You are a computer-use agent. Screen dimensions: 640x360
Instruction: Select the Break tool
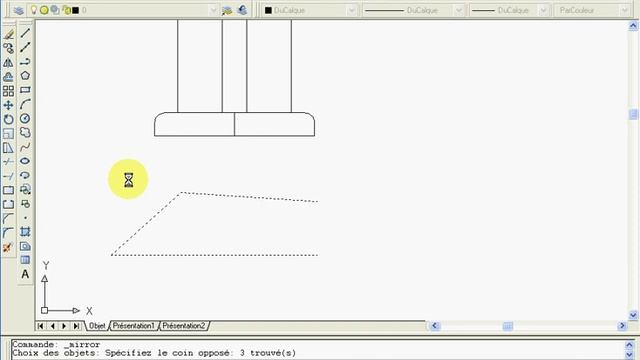click(8, 204)
